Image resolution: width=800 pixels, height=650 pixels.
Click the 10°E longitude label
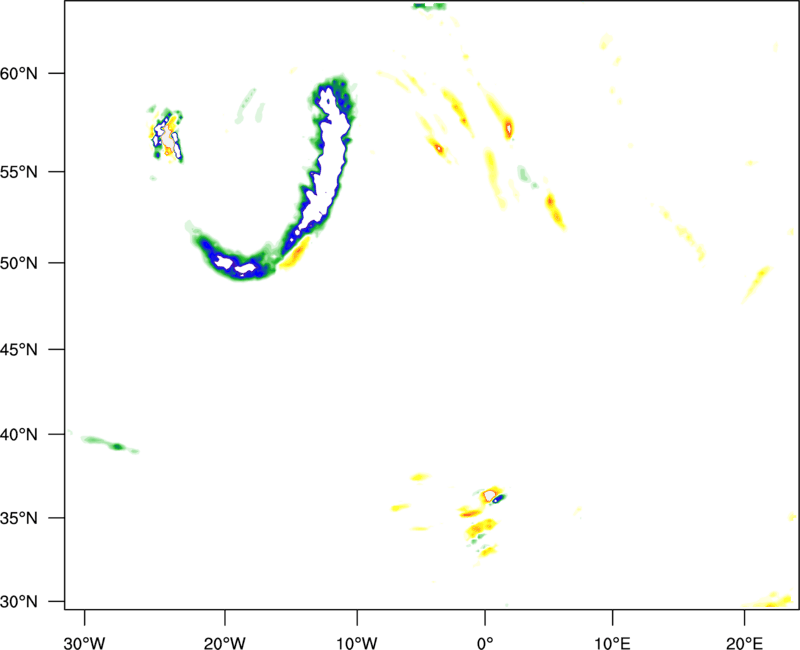tap(612, 643)
